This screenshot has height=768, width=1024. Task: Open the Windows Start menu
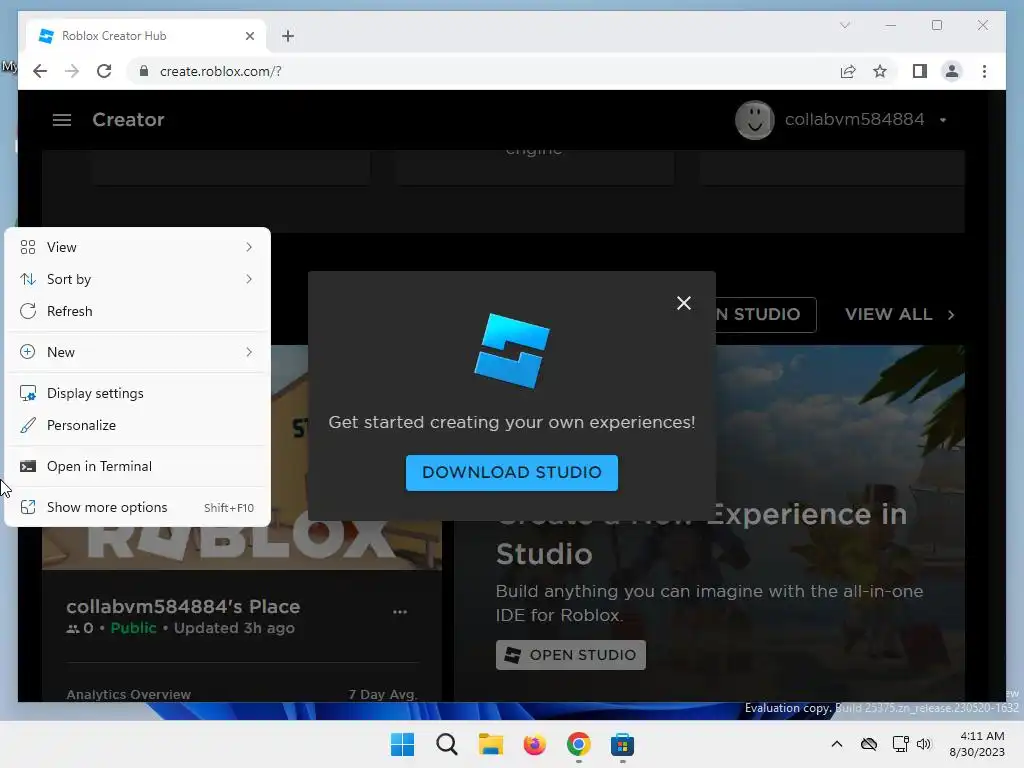(x=402, y=744)
